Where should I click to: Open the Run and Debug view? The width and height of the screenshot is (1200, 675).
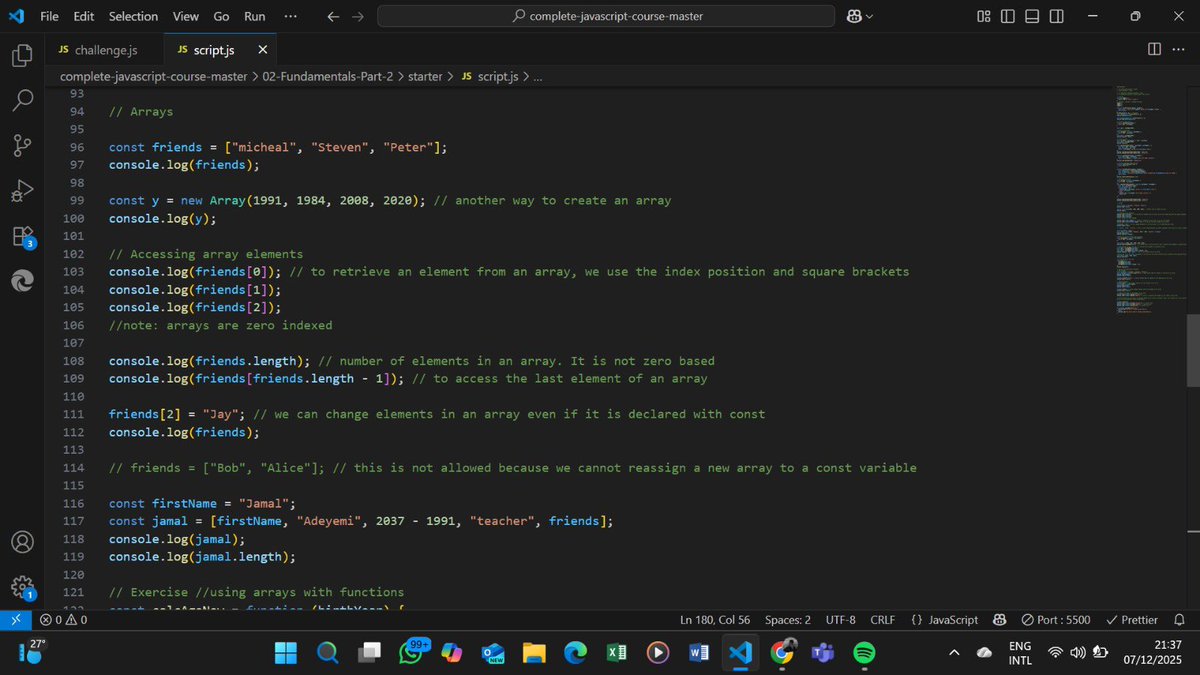(22, 190)
